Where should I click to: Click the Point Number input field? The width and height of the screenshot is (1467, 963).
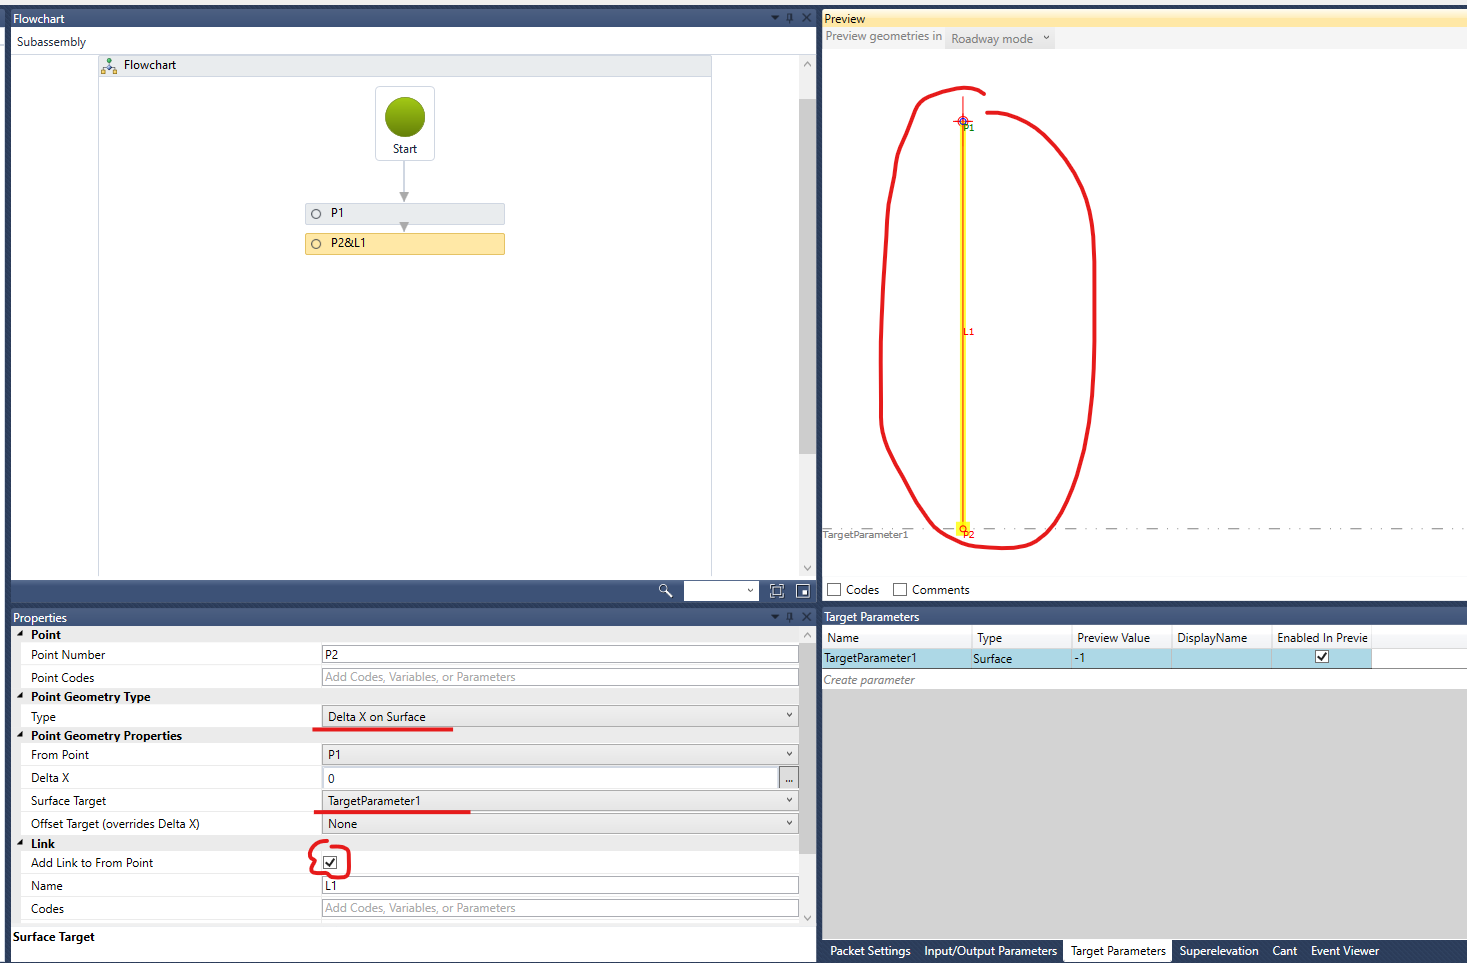click(560, 654)
